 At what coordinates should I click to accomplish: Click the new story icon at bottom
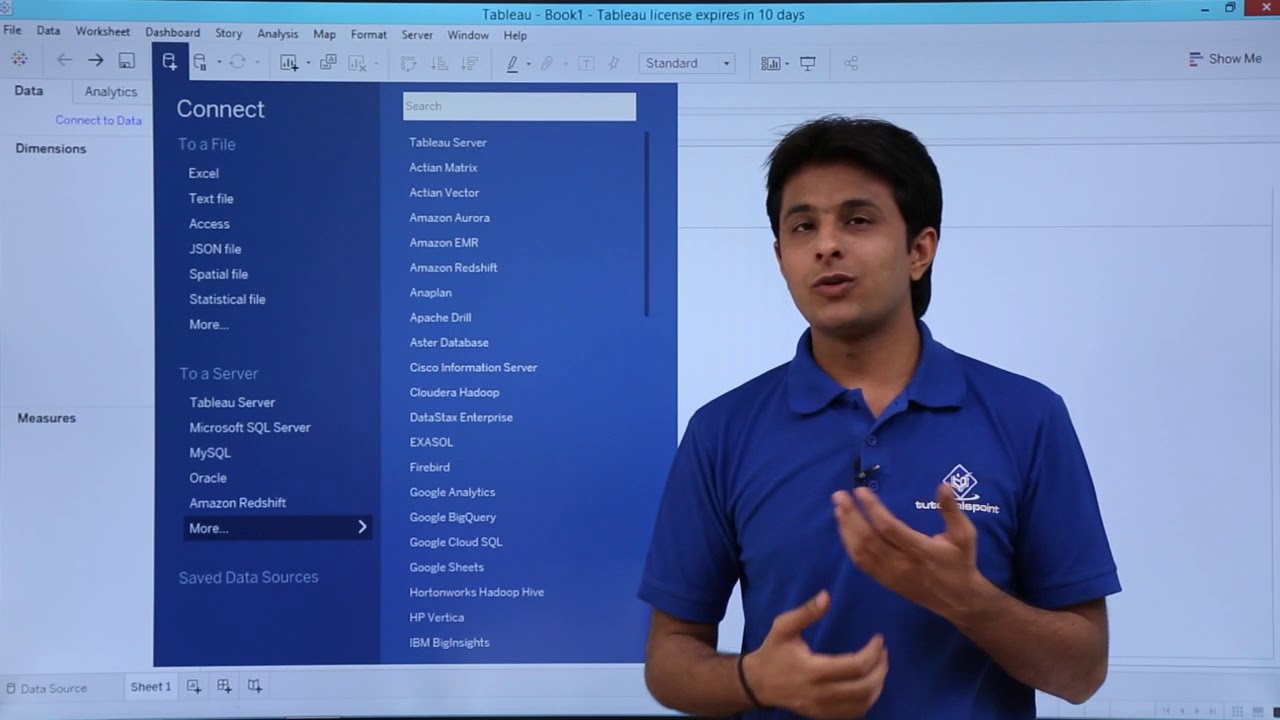[x=255, y=686]
